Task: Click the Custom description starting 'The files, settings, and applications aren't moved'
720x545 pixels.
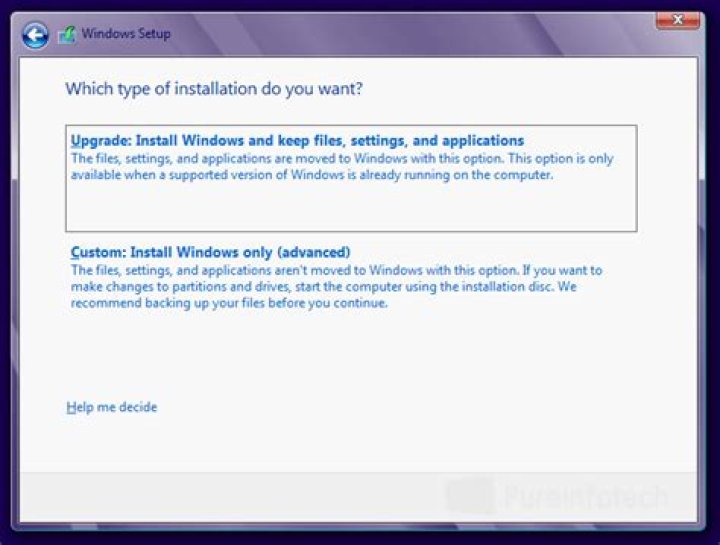Action: (x=336, y=287)
